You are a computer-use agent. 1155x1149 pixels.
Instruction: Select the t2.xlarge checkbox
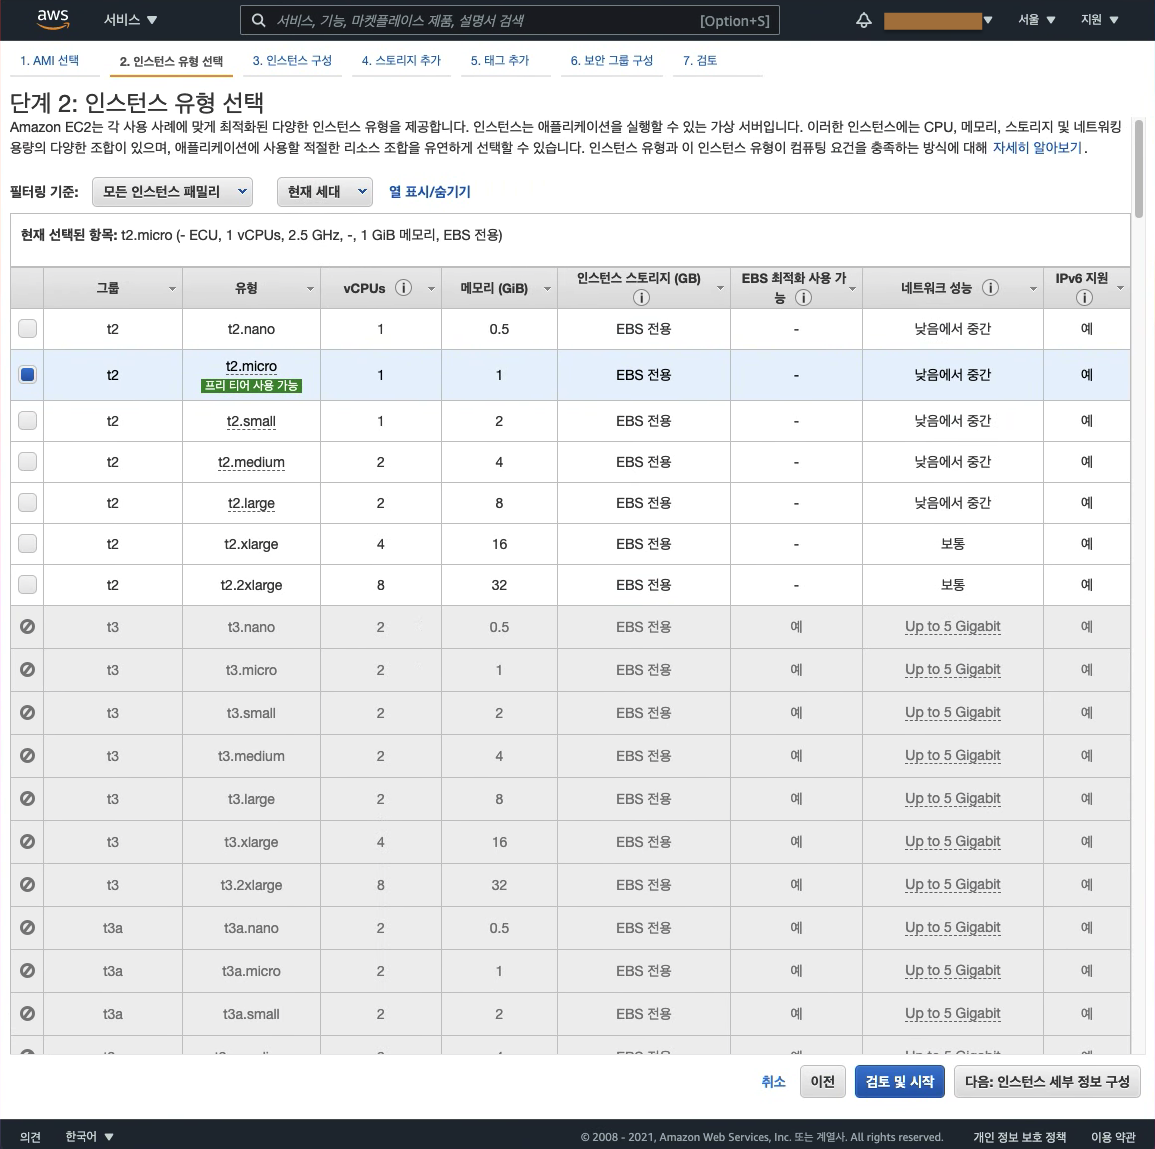point(27,544)
